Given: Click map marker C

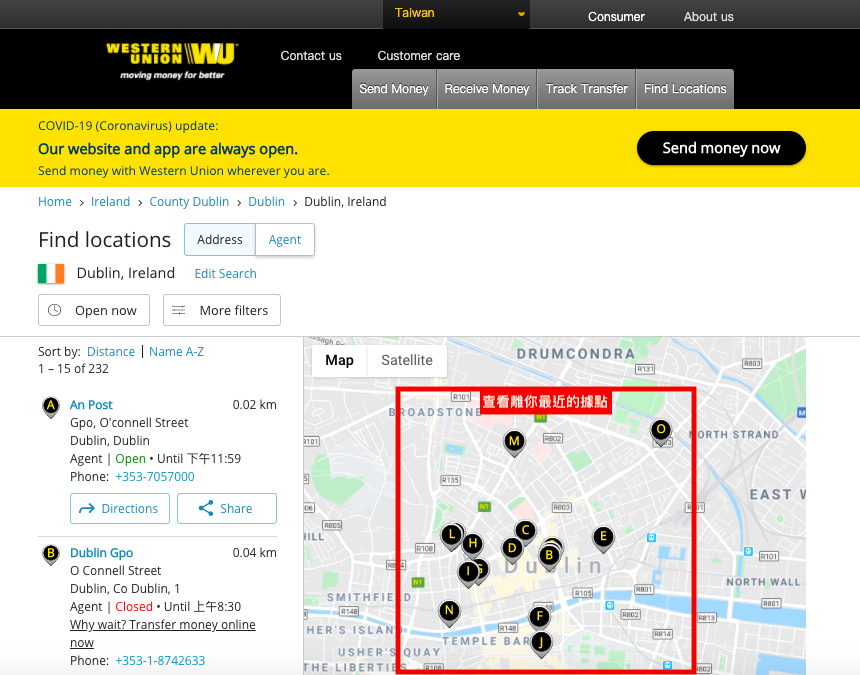Looking at the screenshot, I should pos(525,531).
